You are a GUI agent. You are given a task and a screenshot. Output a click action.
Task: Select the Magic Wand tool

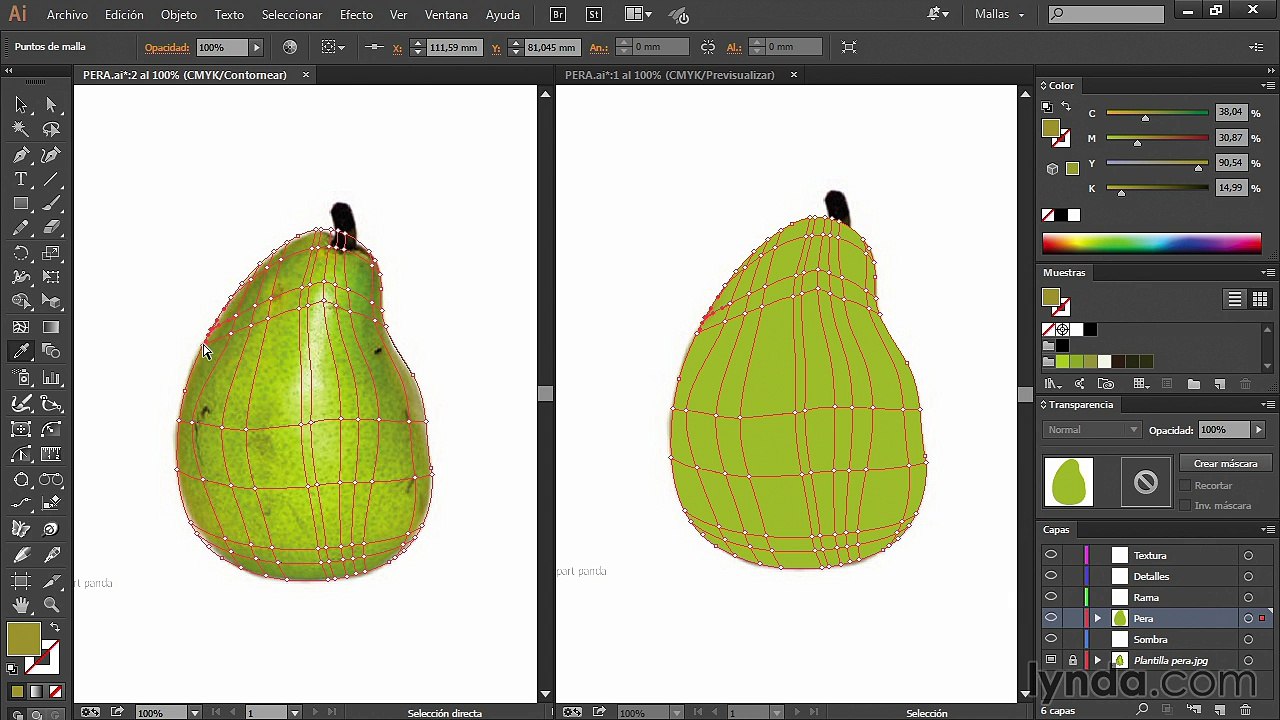coord(21,129)
